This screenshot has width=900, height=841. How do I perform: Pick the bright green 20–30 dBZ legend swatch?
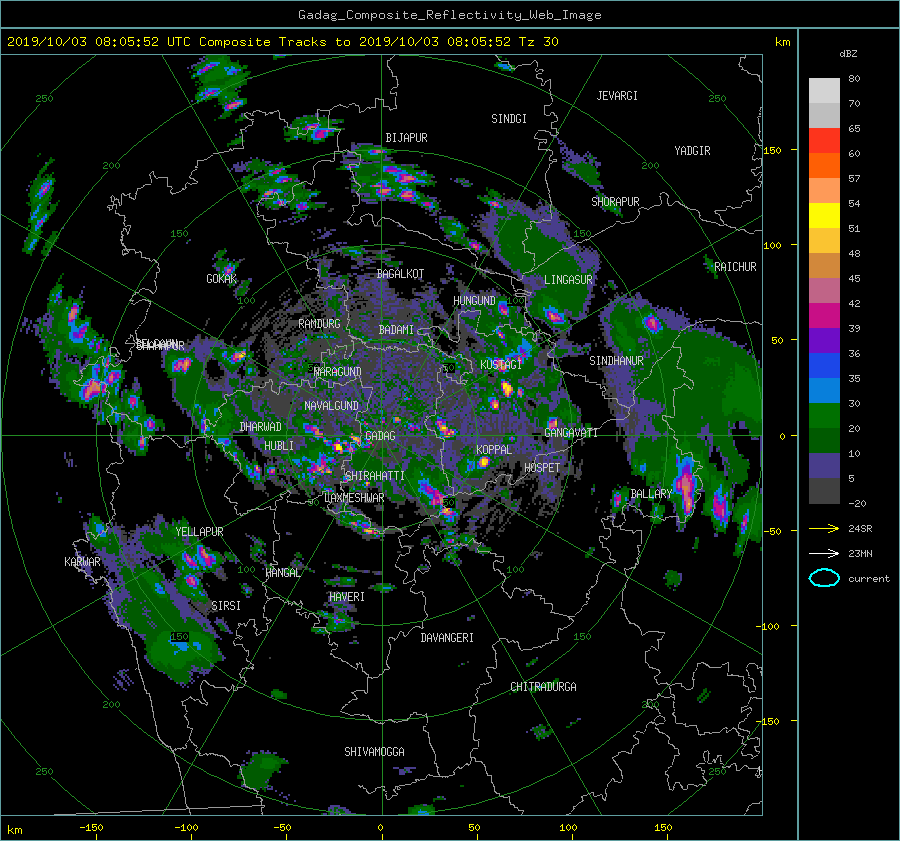[x=824, y=415]
